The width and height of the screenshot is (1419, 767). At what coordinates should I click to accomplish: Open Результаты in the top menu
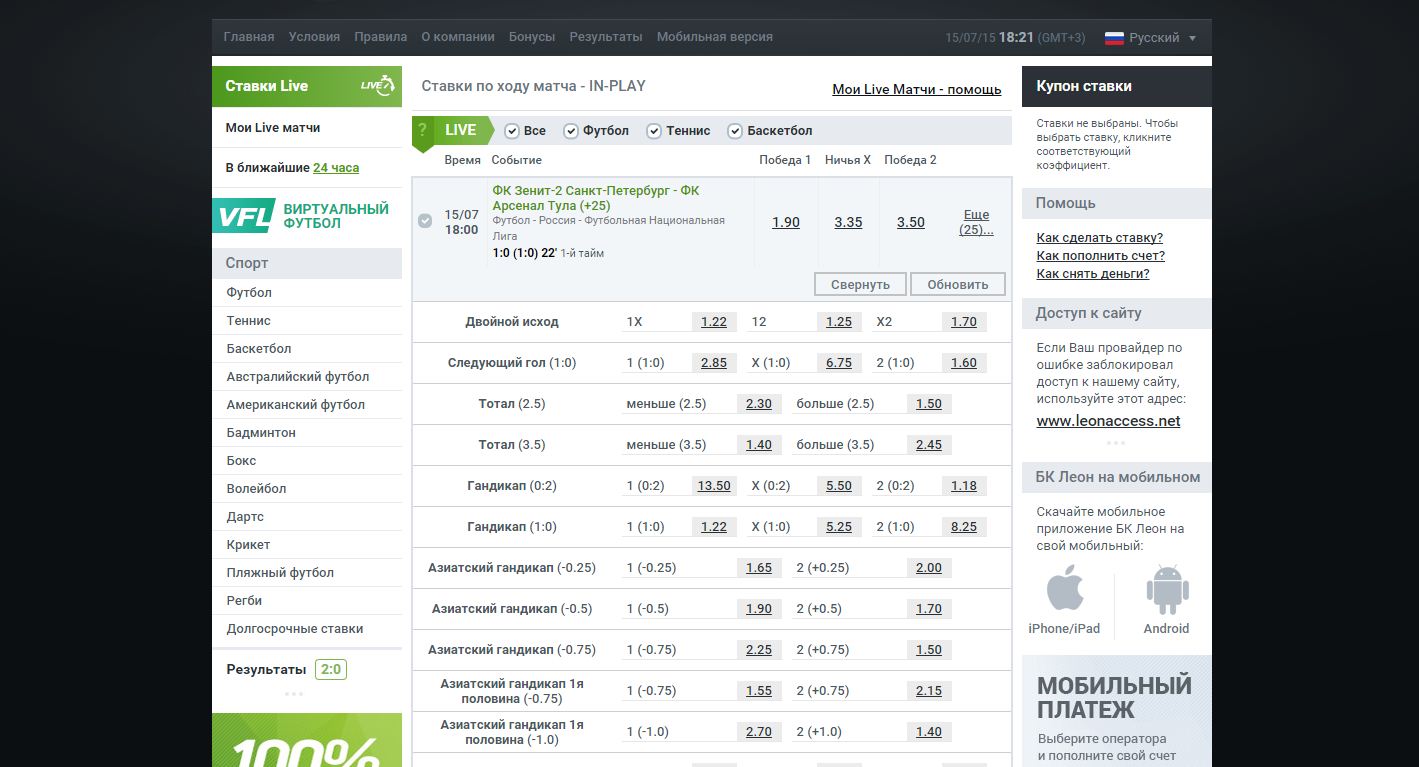[x=606, y=37]
